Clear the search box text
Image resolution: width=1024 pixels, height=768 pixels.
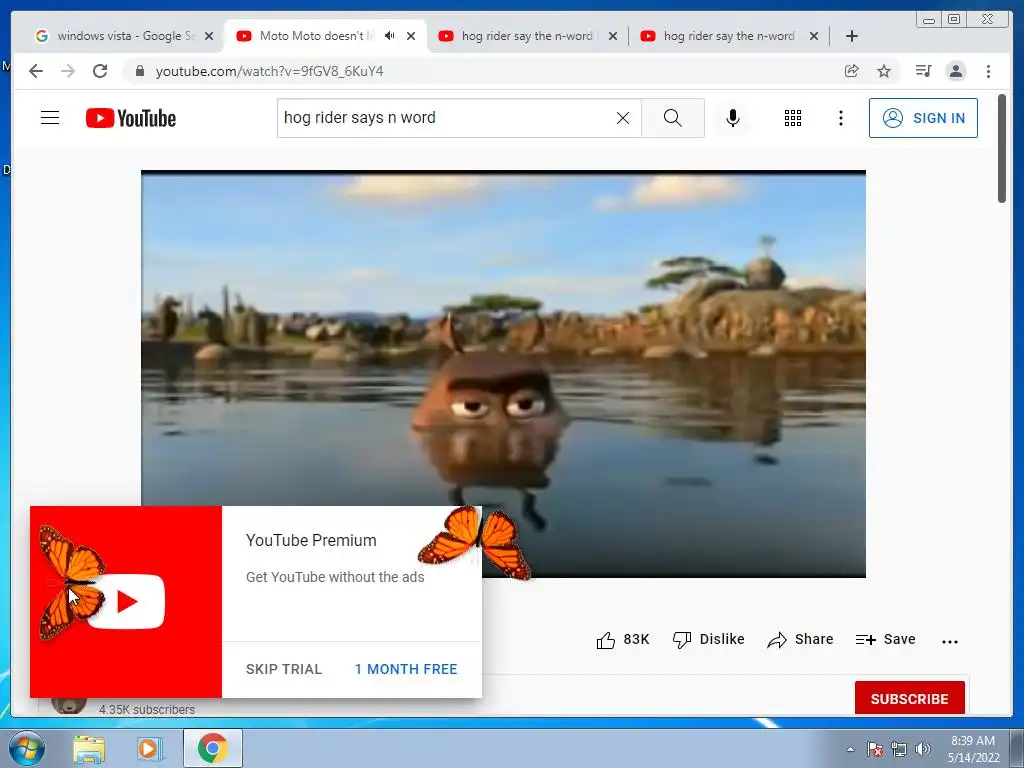tap(623, 118)
